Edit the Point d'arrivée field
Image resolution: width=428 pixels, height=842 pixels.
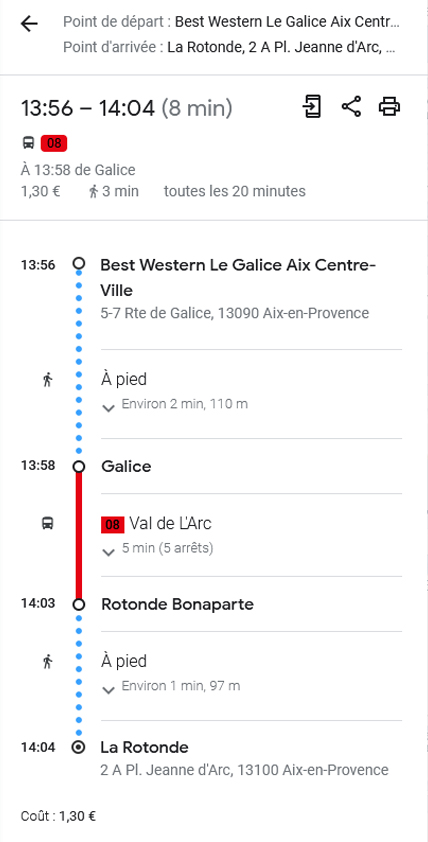(230, 47)
